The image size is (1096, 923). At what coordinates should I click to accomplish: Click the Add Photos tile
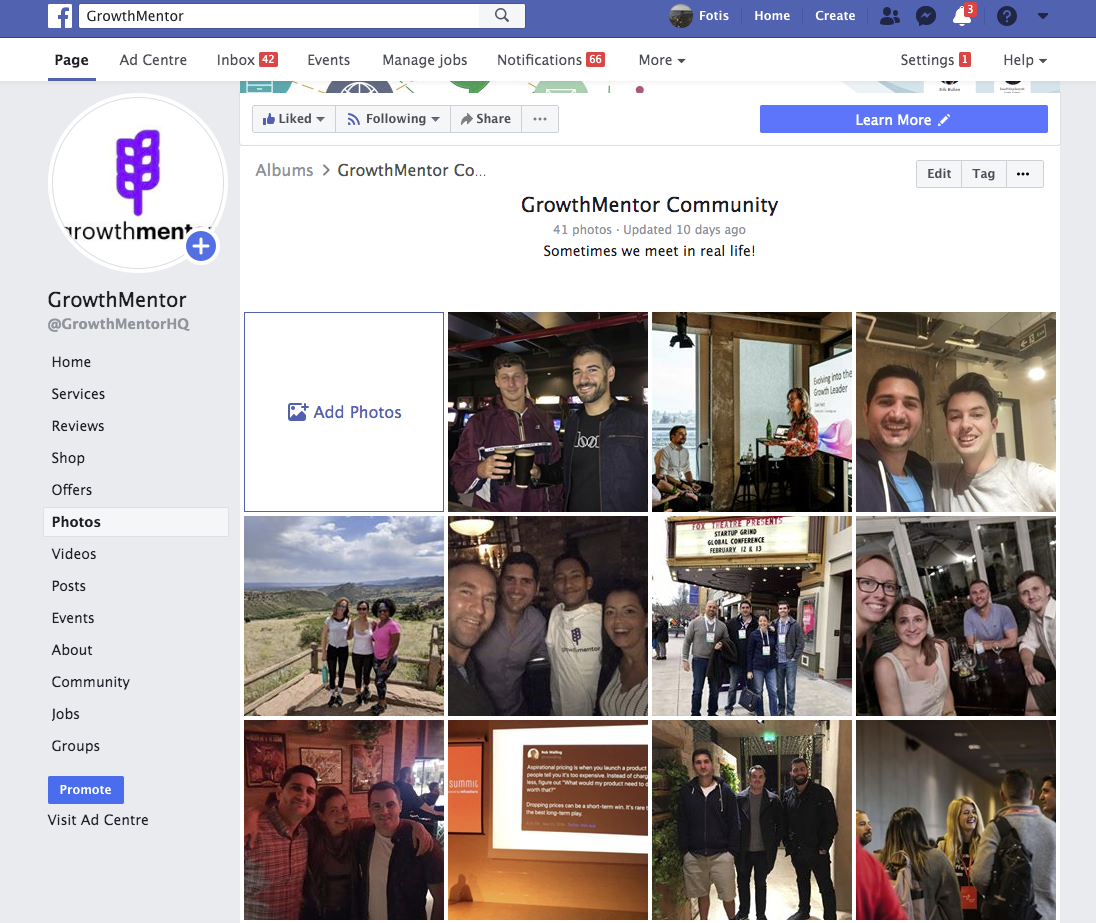[344, 412]
